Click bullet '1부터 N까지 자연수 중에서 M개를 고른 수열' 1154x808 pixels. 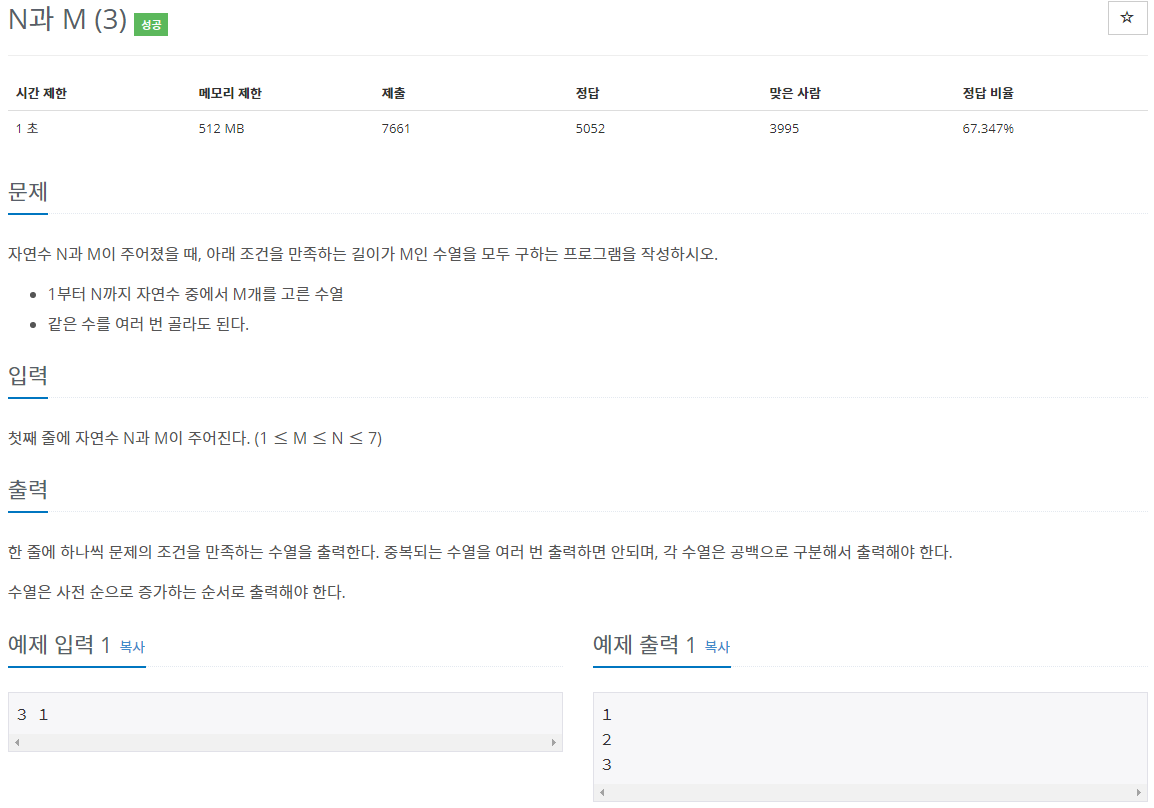pos(196,294)
